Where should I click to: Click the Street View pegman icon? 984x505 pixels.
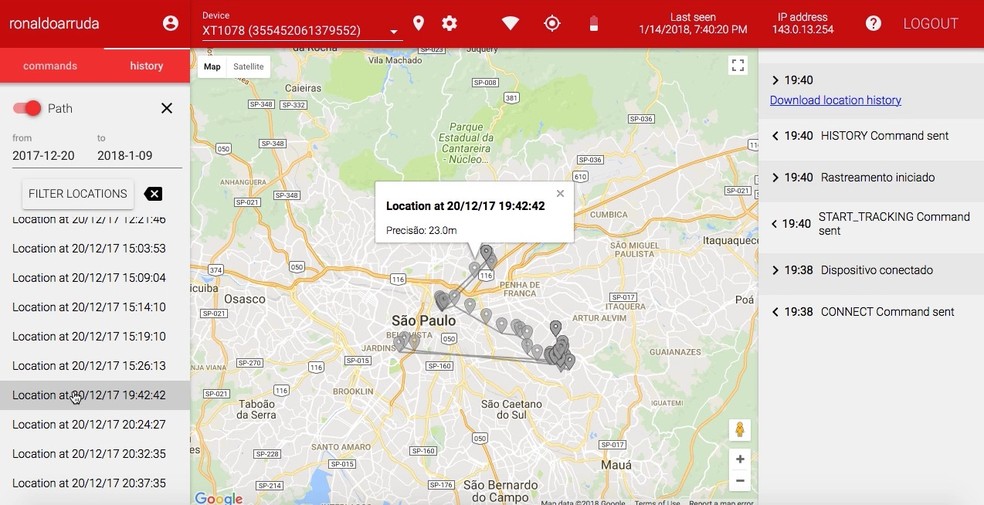740,430
